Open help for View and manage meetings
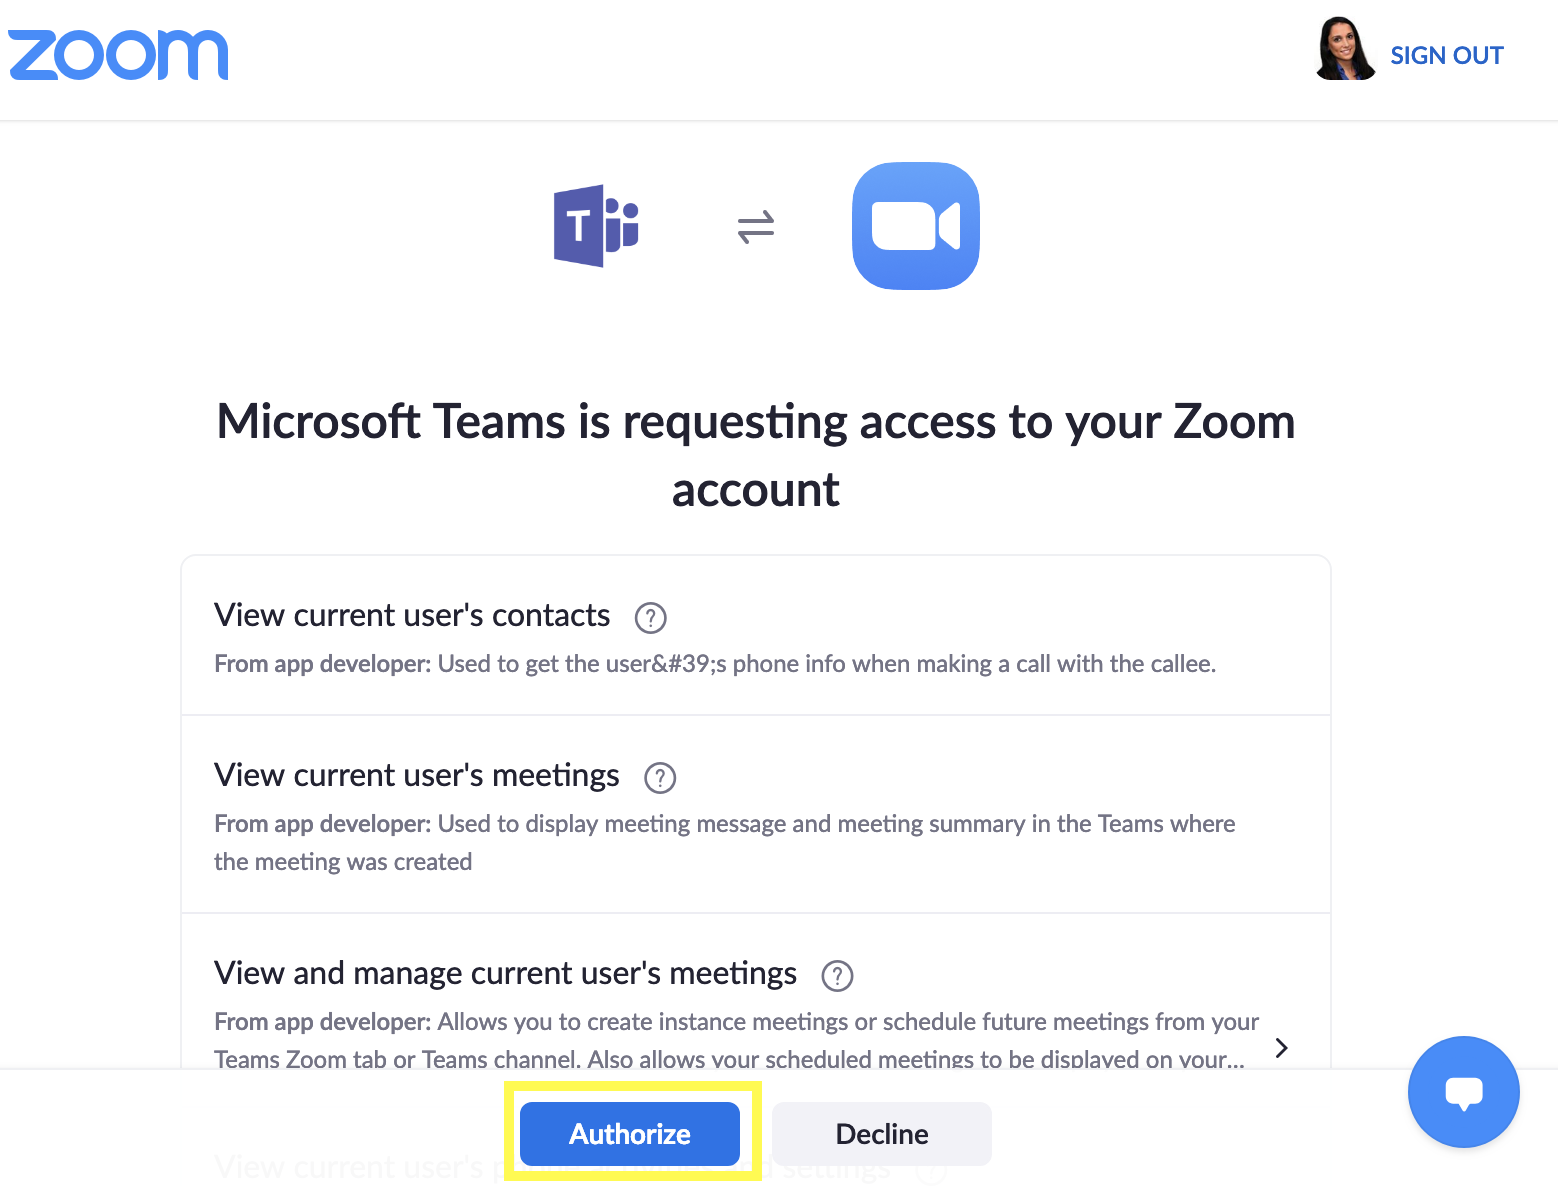Viewport: 1558px width, 1186px height. click(837, 976)
